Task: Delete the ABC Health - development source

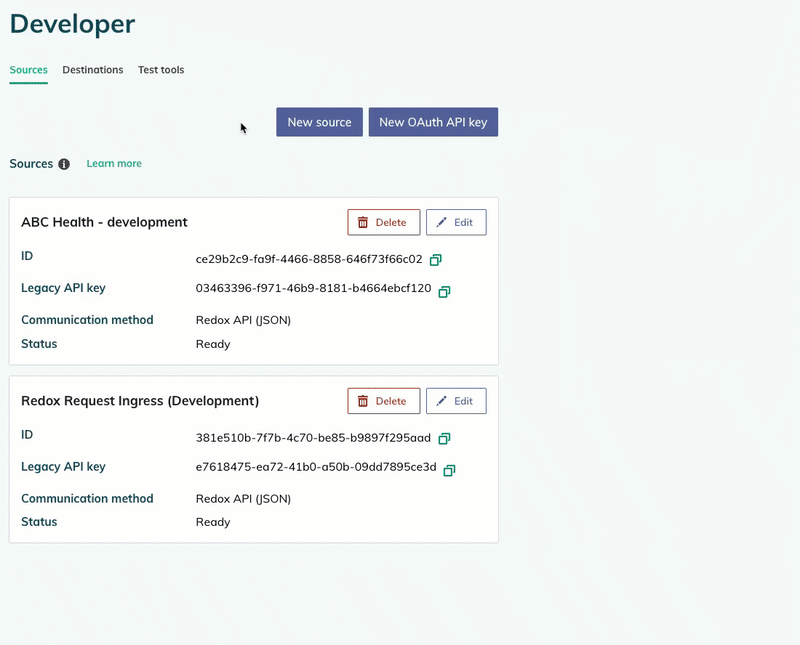Action: [x=384, y=222]
